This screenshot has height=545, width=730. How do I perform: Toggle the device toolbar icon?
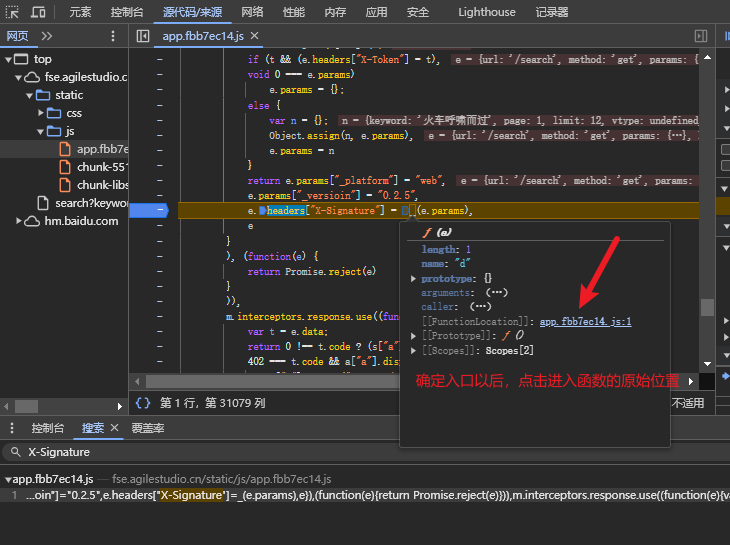point(38,12)
